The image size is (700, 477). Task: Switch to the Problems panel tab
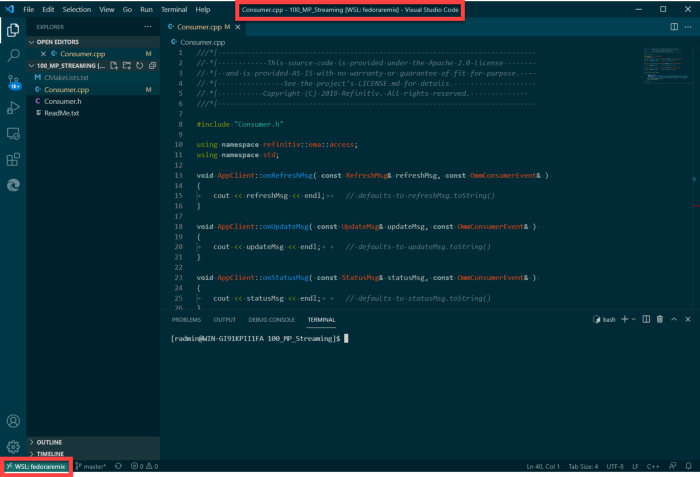tap(186, 320)
